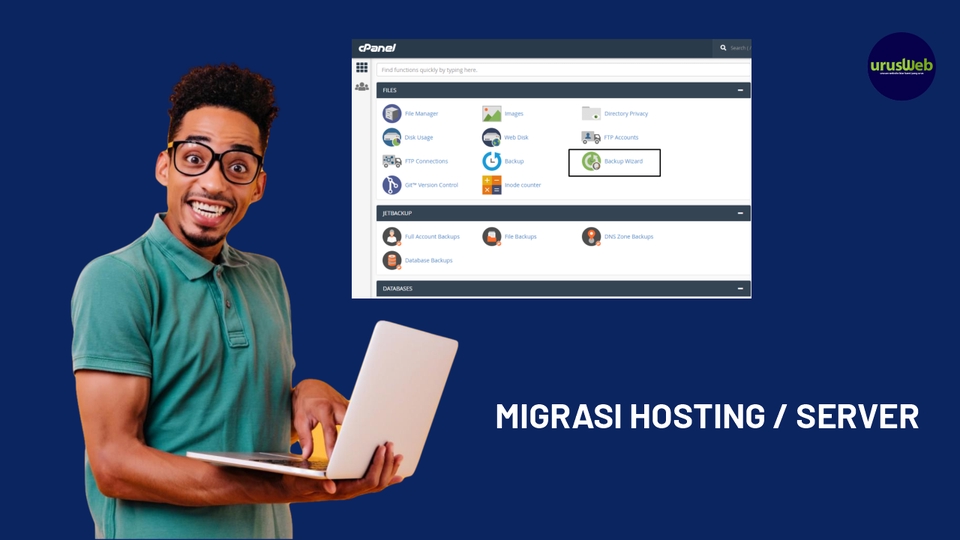960x540 pixels.
Task: Click the JETBACKUP section title
Action: (x=397, y=213)
